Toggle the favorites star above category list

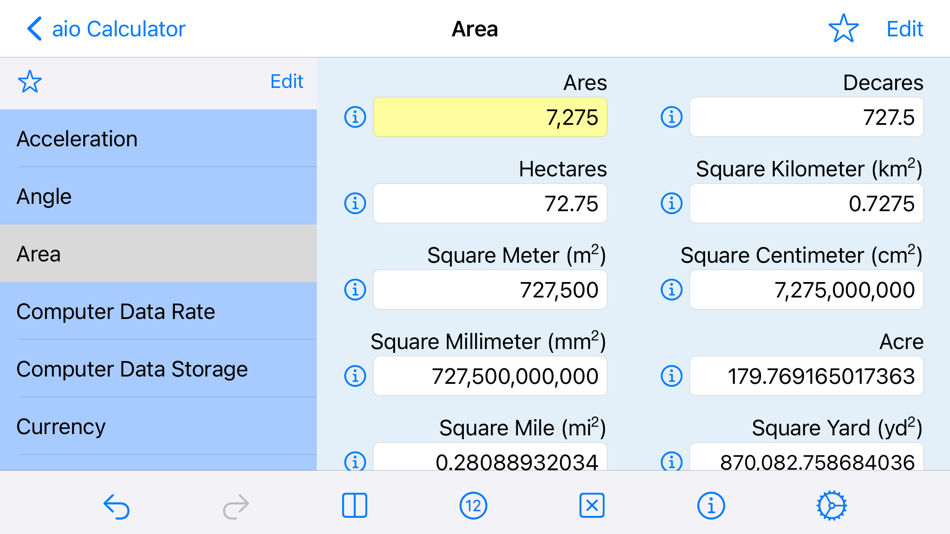[x=30, y=82]
